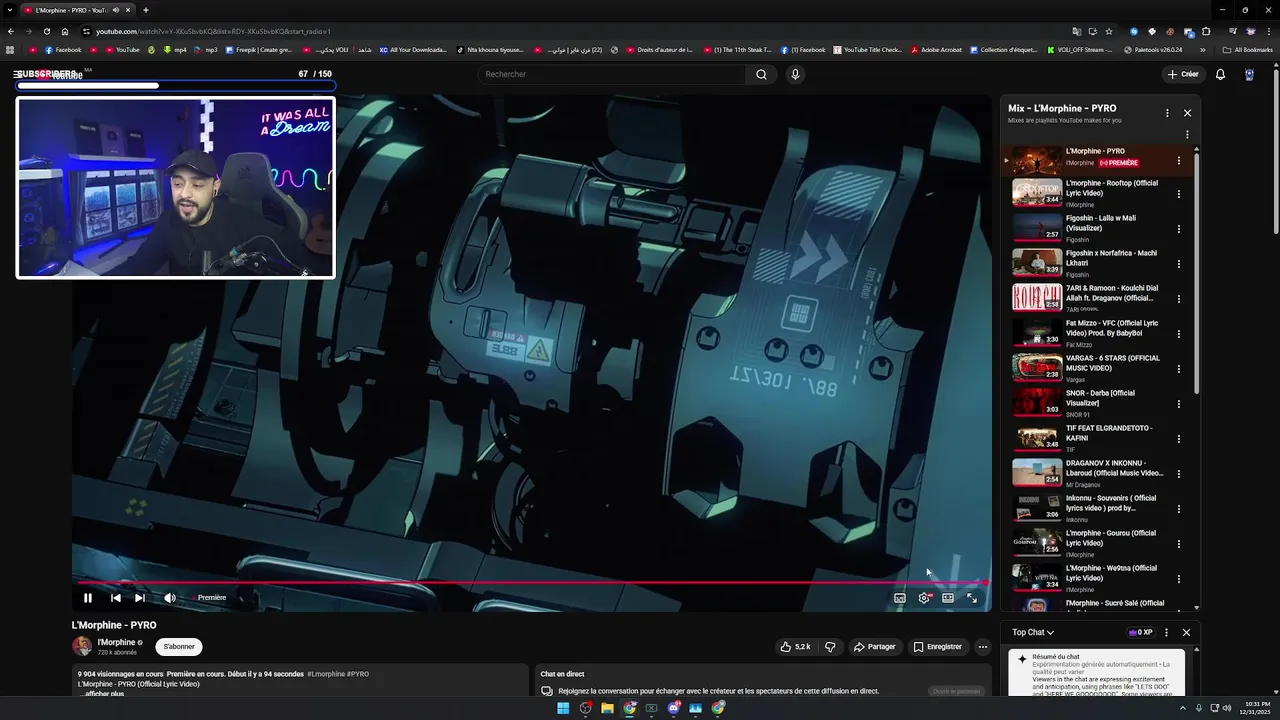Play L'morphine - Gourou lyric video
Viewport: 1280px width, 720px height.
pos(1097,543)
